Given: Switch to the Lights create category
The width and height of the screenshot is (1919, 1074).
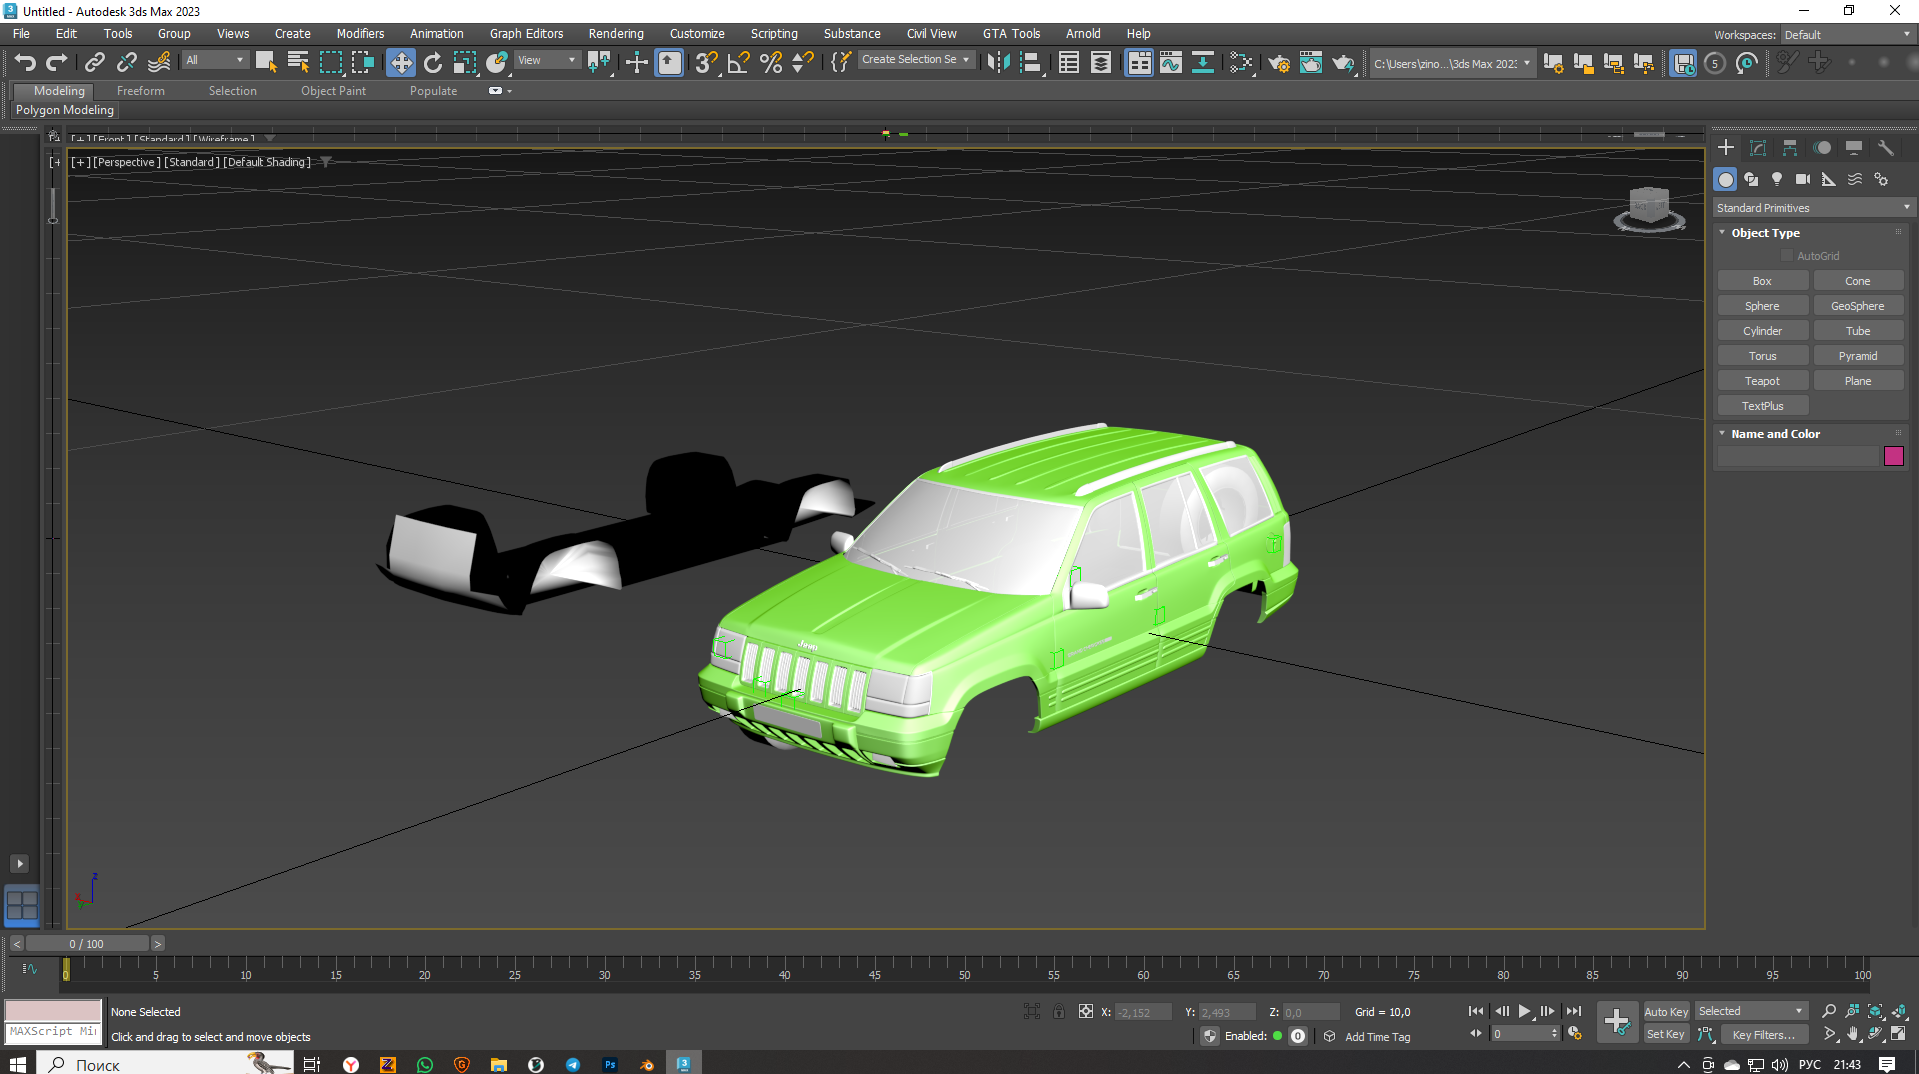Looking at the screenshot, I should pos(1776,179).
